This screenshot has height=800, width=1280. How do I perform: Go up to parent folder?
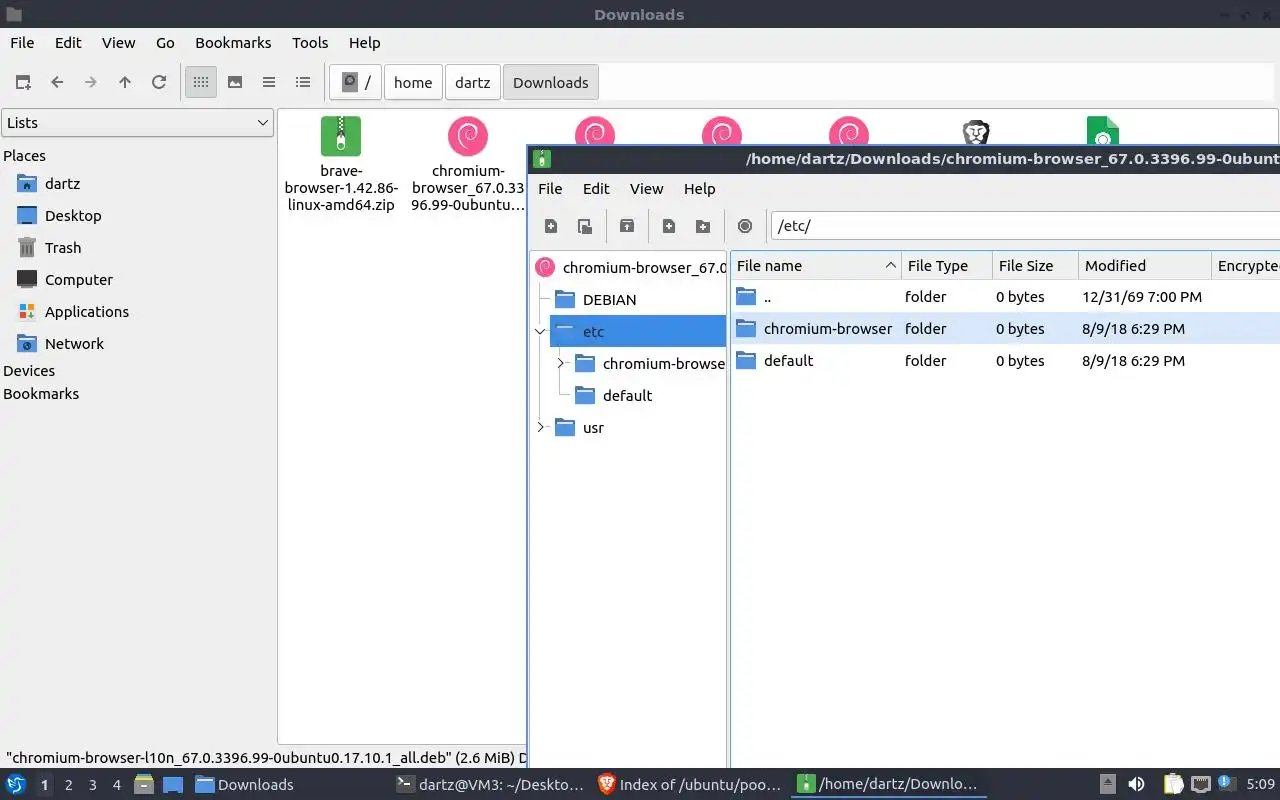coord(125,82)
